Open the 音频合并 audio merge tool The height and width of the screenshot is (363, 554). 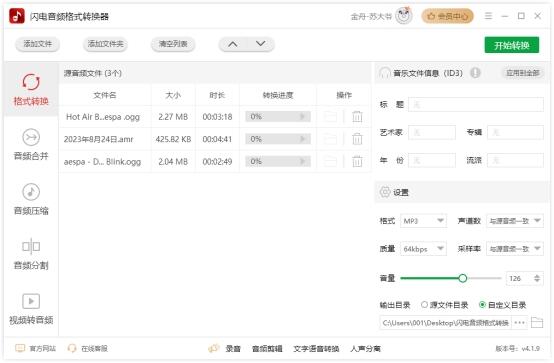(x=31, y=145)
